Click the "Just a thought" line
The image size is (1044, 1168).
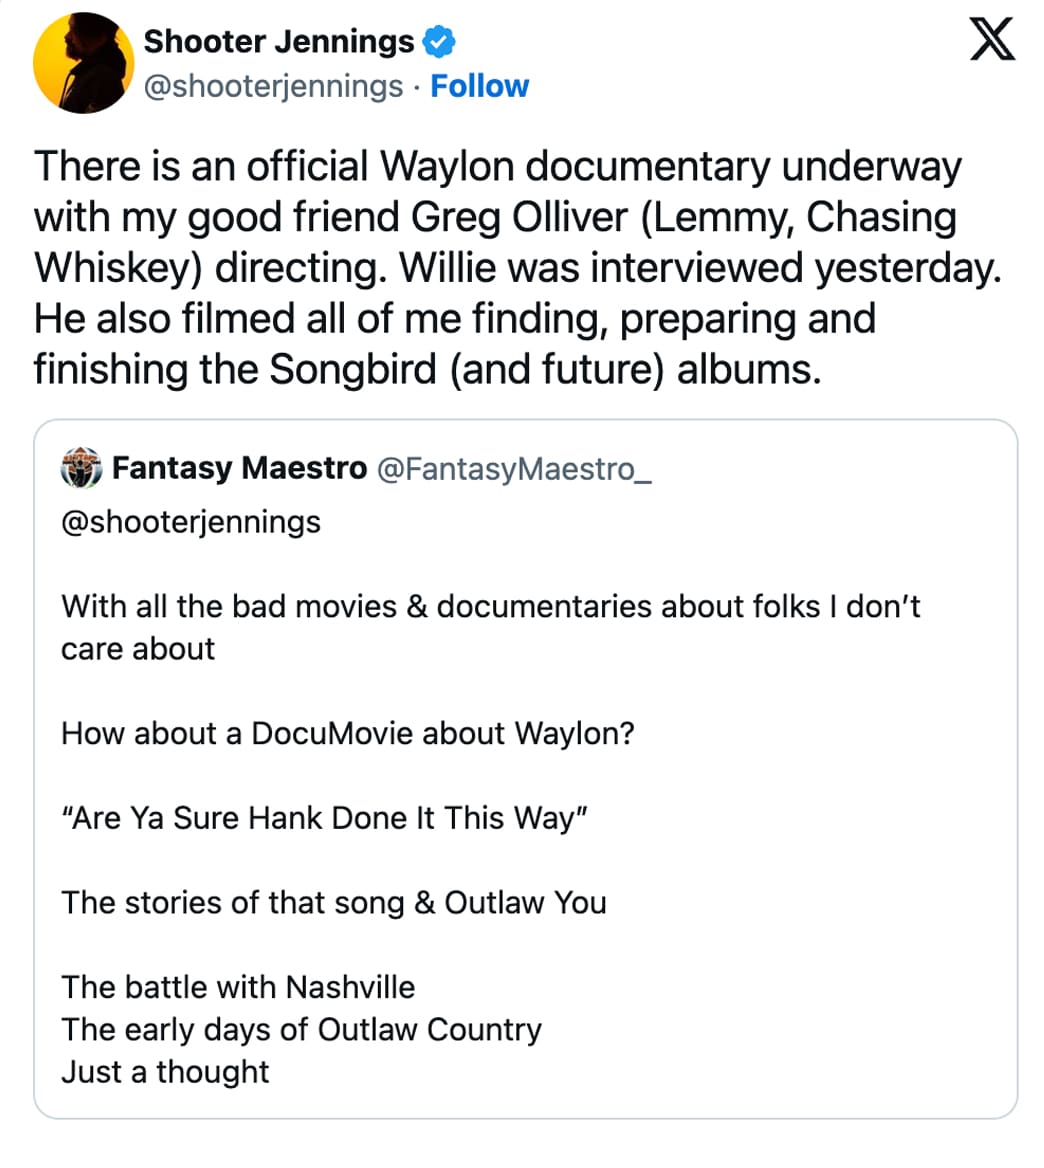click(x=165, y=1072)
